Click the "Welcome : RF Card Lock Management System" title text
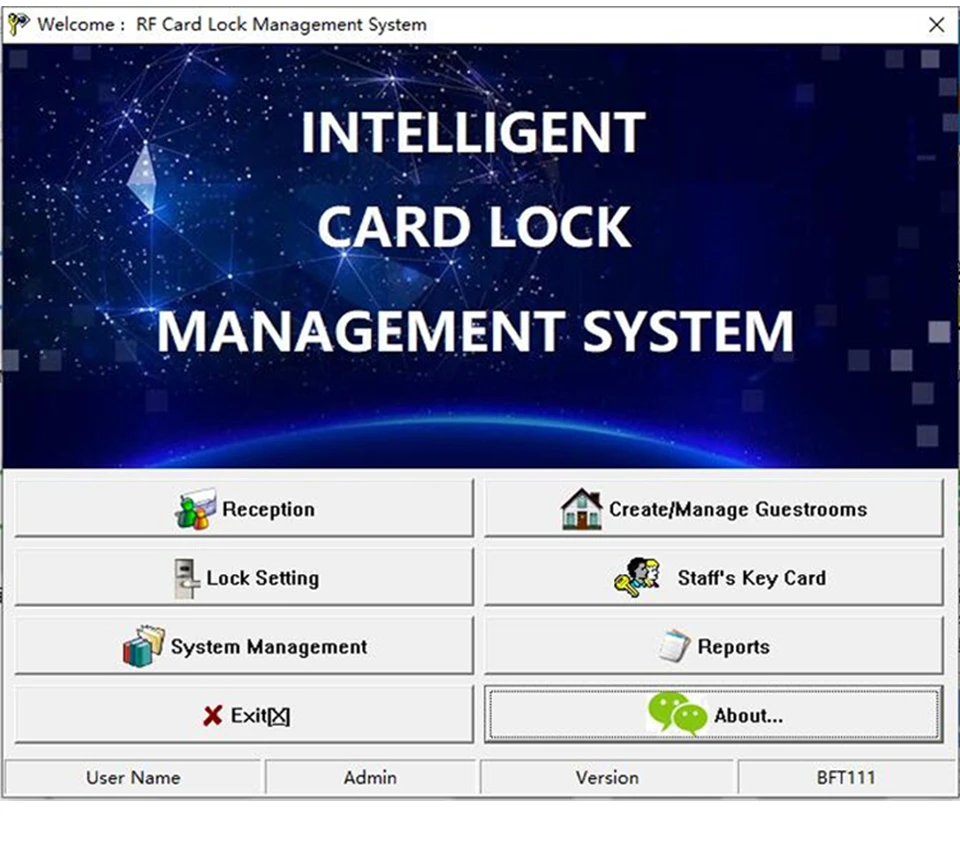960x842 pixels. 232,24
